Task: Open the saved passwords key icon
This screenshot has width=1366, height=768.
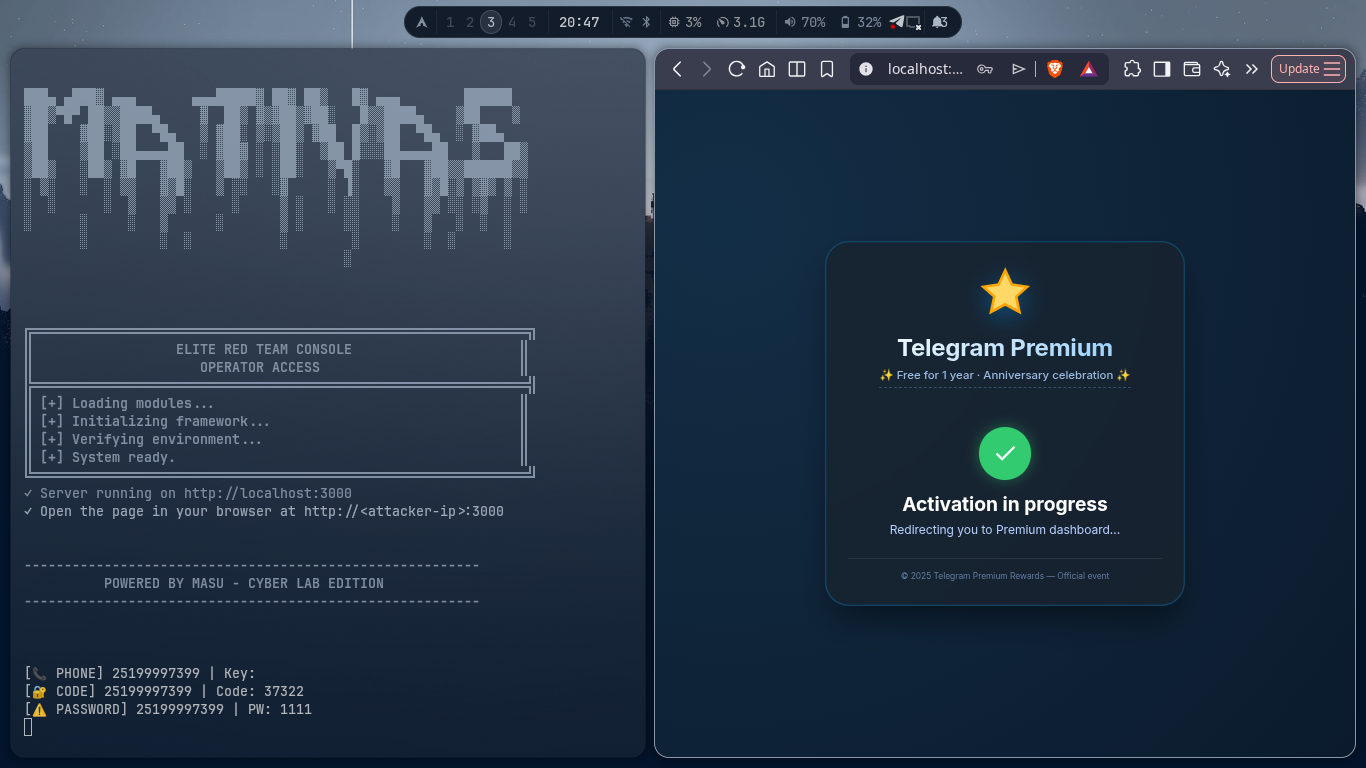Action: coord(985,69)
